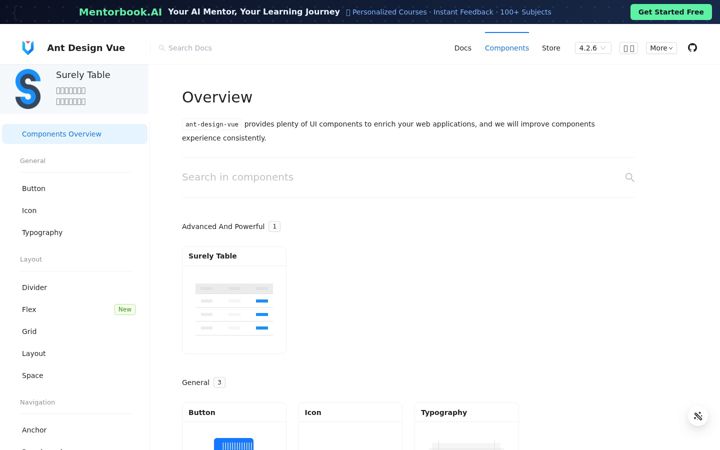Open the Surely Table sidebar promo title
Screen dimensions: 720x450
pos(83,75)
